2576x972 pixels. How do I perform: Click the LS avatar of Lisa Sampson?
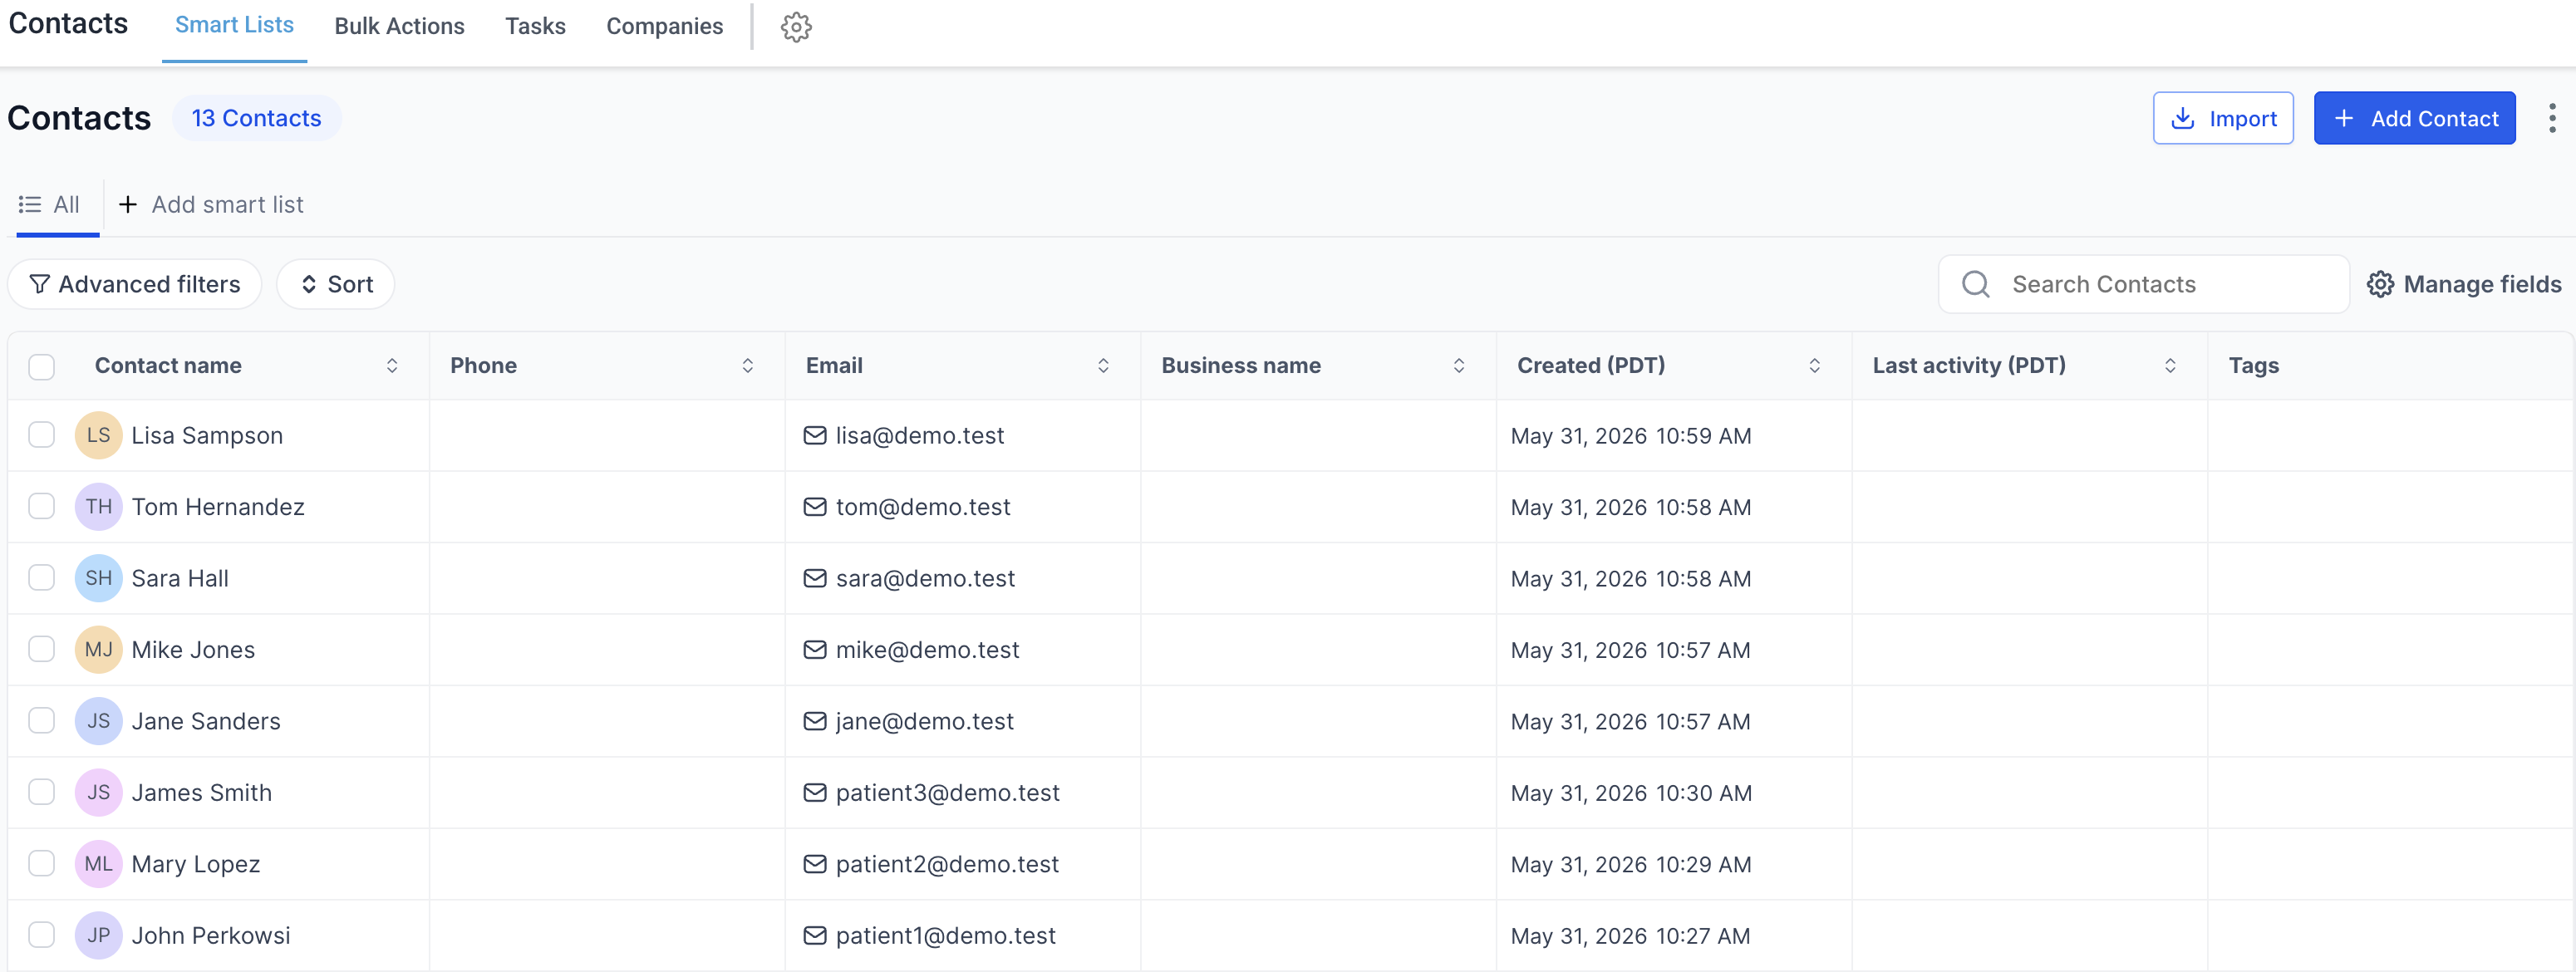(x=98, y=435)
